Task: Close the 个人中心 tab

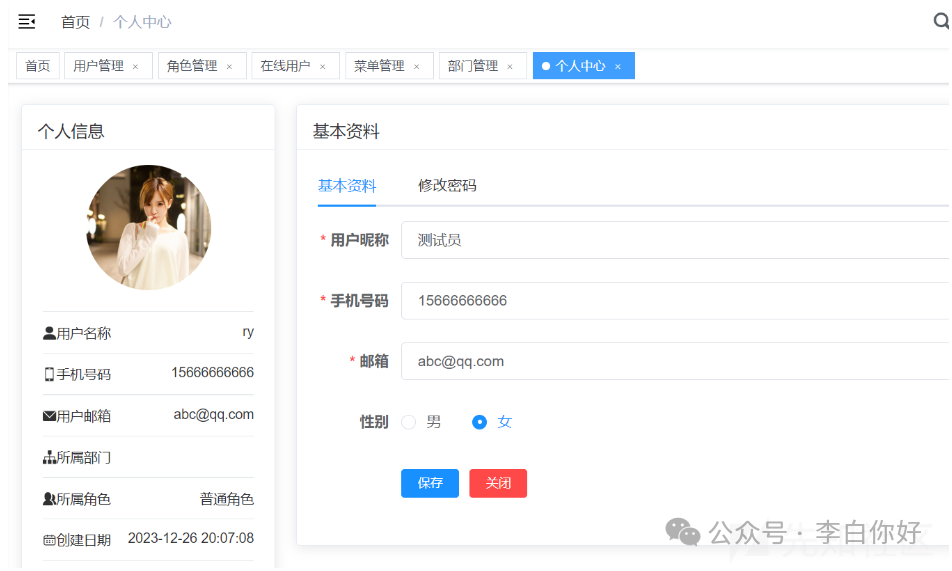Action: (618, 67)
